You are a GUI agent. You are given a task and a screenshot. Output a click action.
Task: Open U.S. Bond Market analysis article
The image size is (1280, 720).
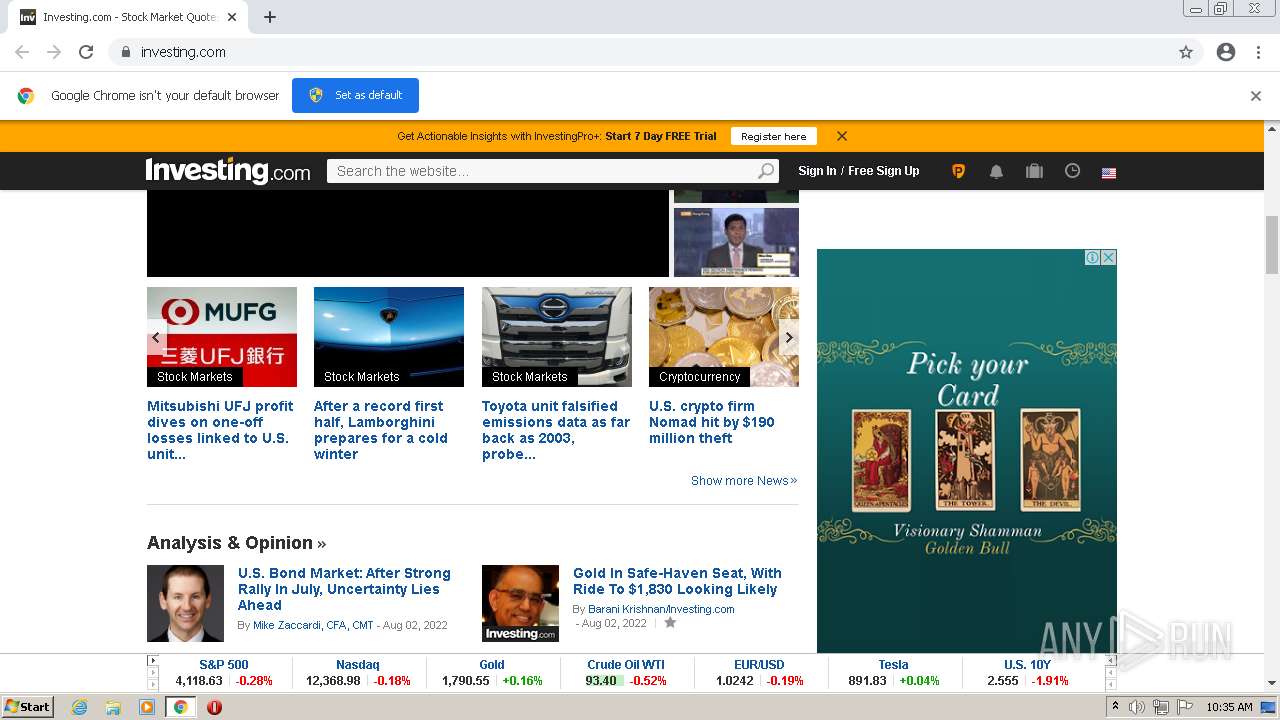coord(344,589)
